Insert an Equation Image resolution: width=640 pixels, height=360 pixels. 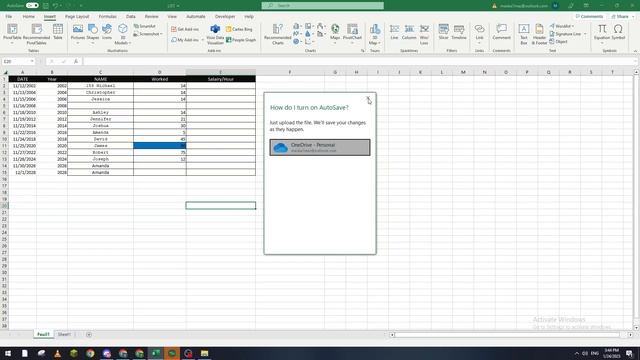602,33
